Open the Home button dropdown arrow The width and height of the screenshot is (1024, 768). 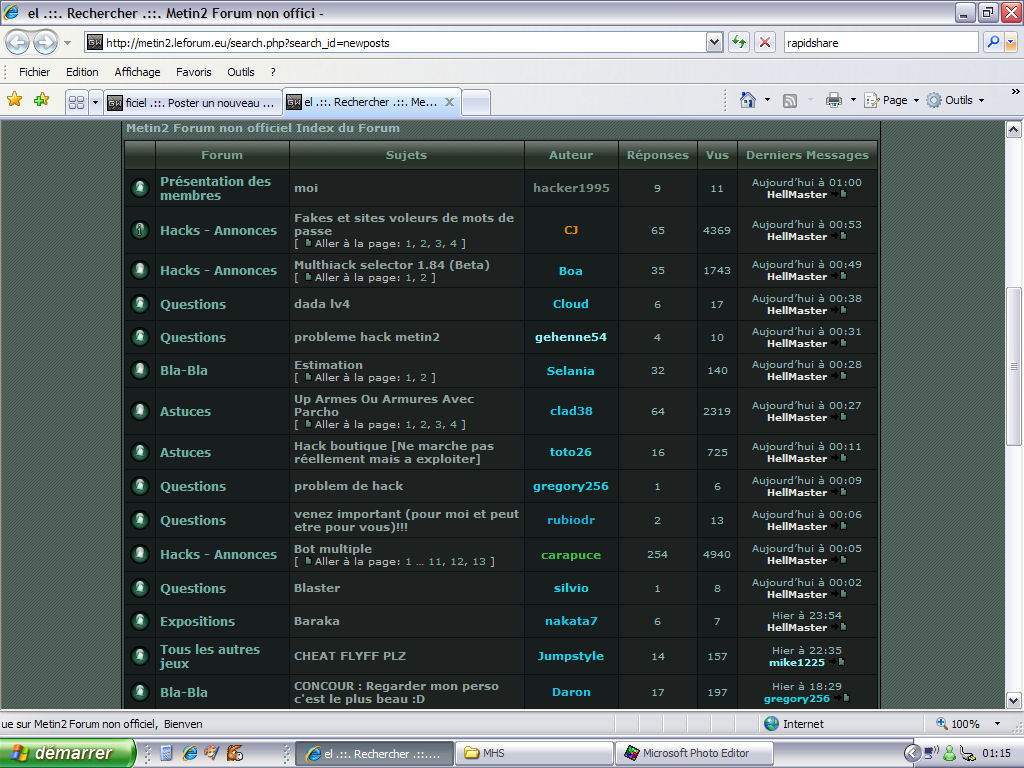point(767,100)
